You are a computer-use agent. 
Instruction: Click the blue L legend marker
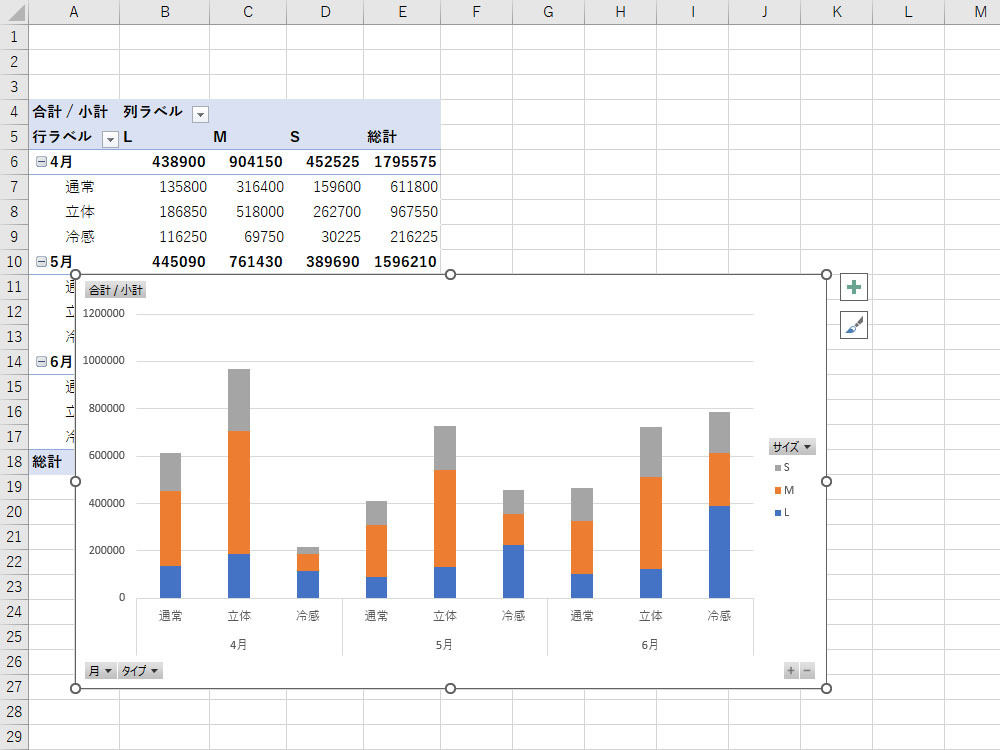[x=776, y=512]
